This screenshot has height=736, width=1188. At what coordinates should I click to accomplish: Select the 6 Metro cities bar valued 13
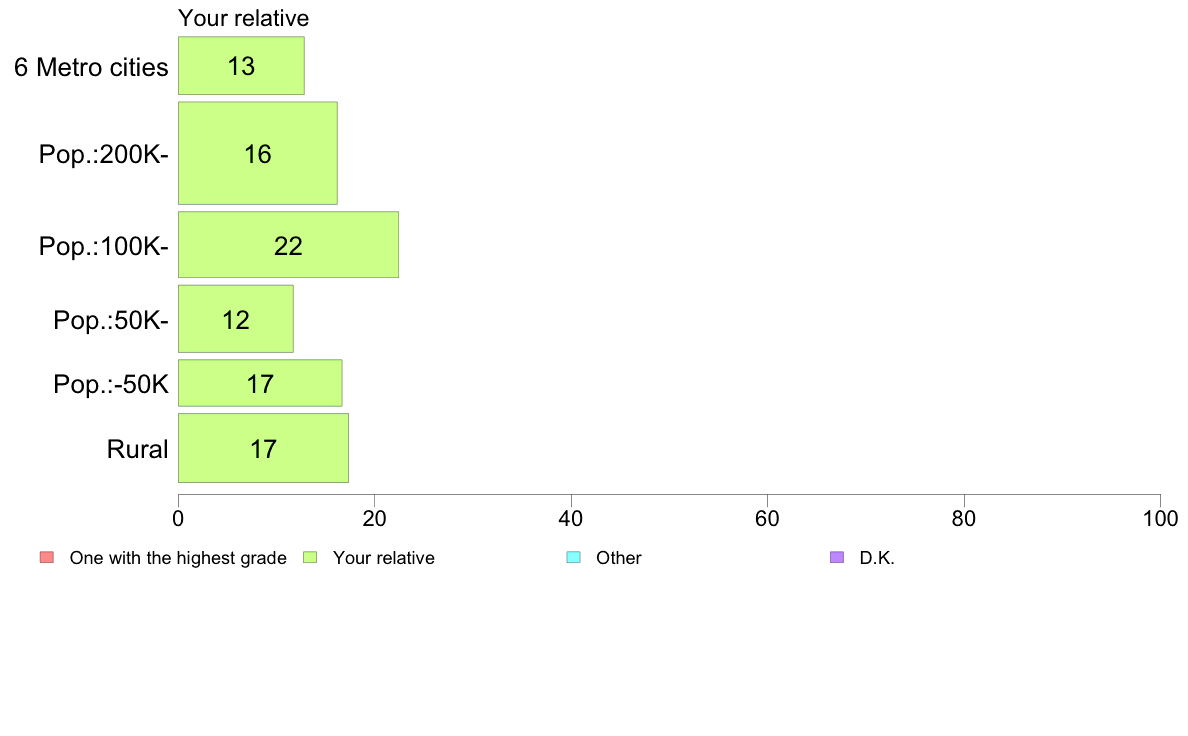(241, 66)
